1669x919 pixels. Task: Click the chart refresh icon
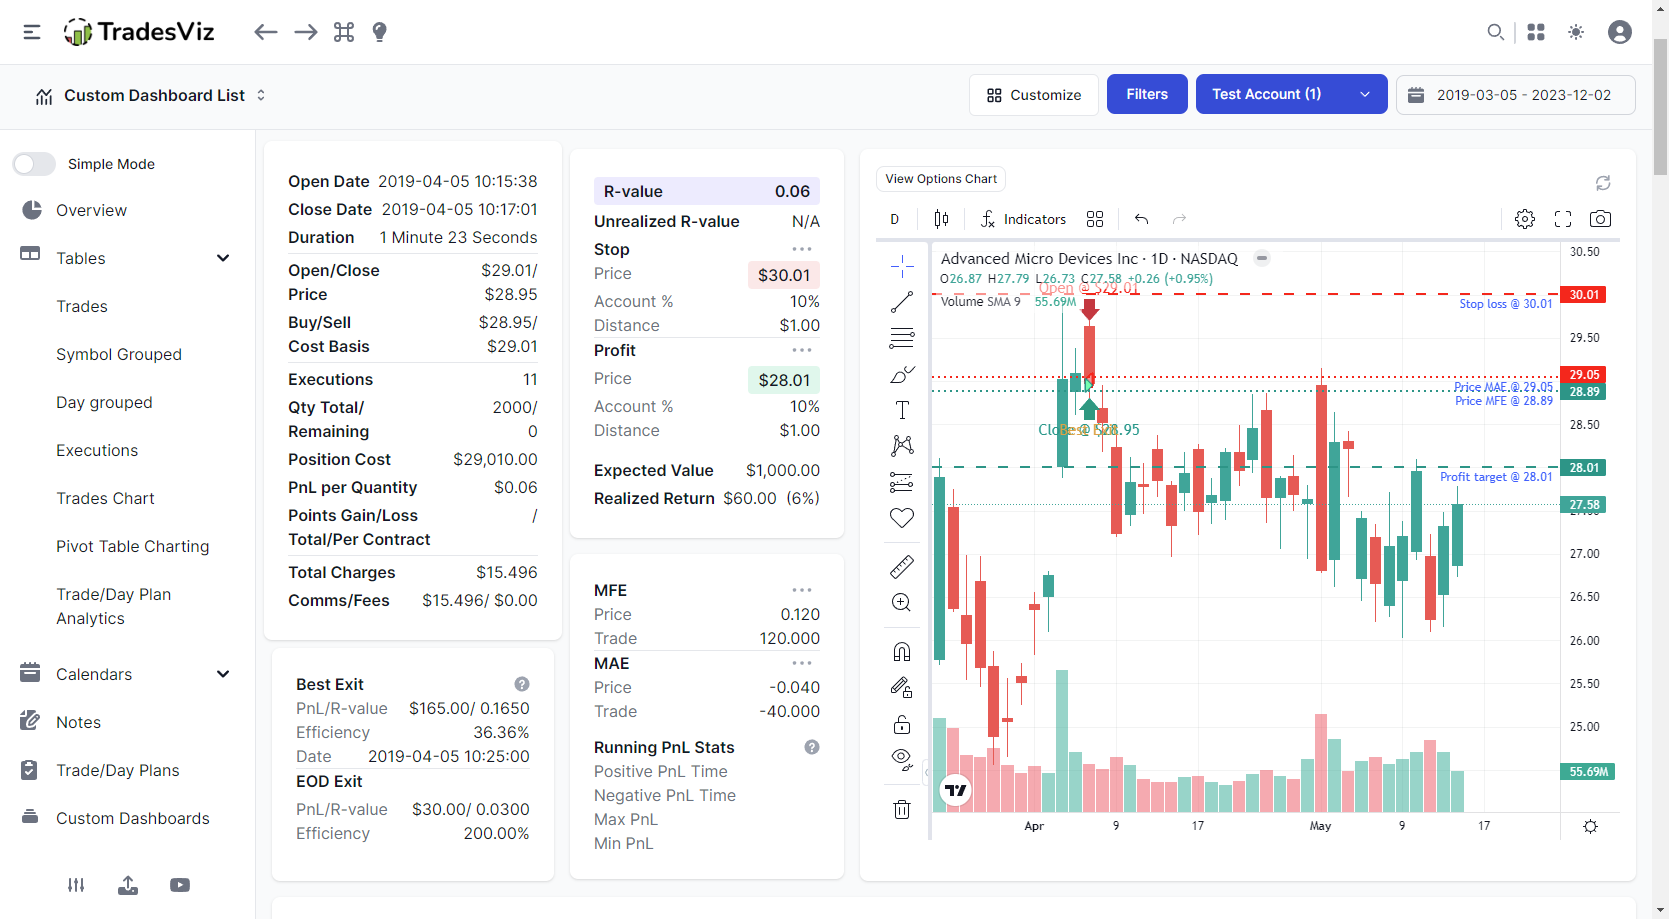click(1603, 183)
